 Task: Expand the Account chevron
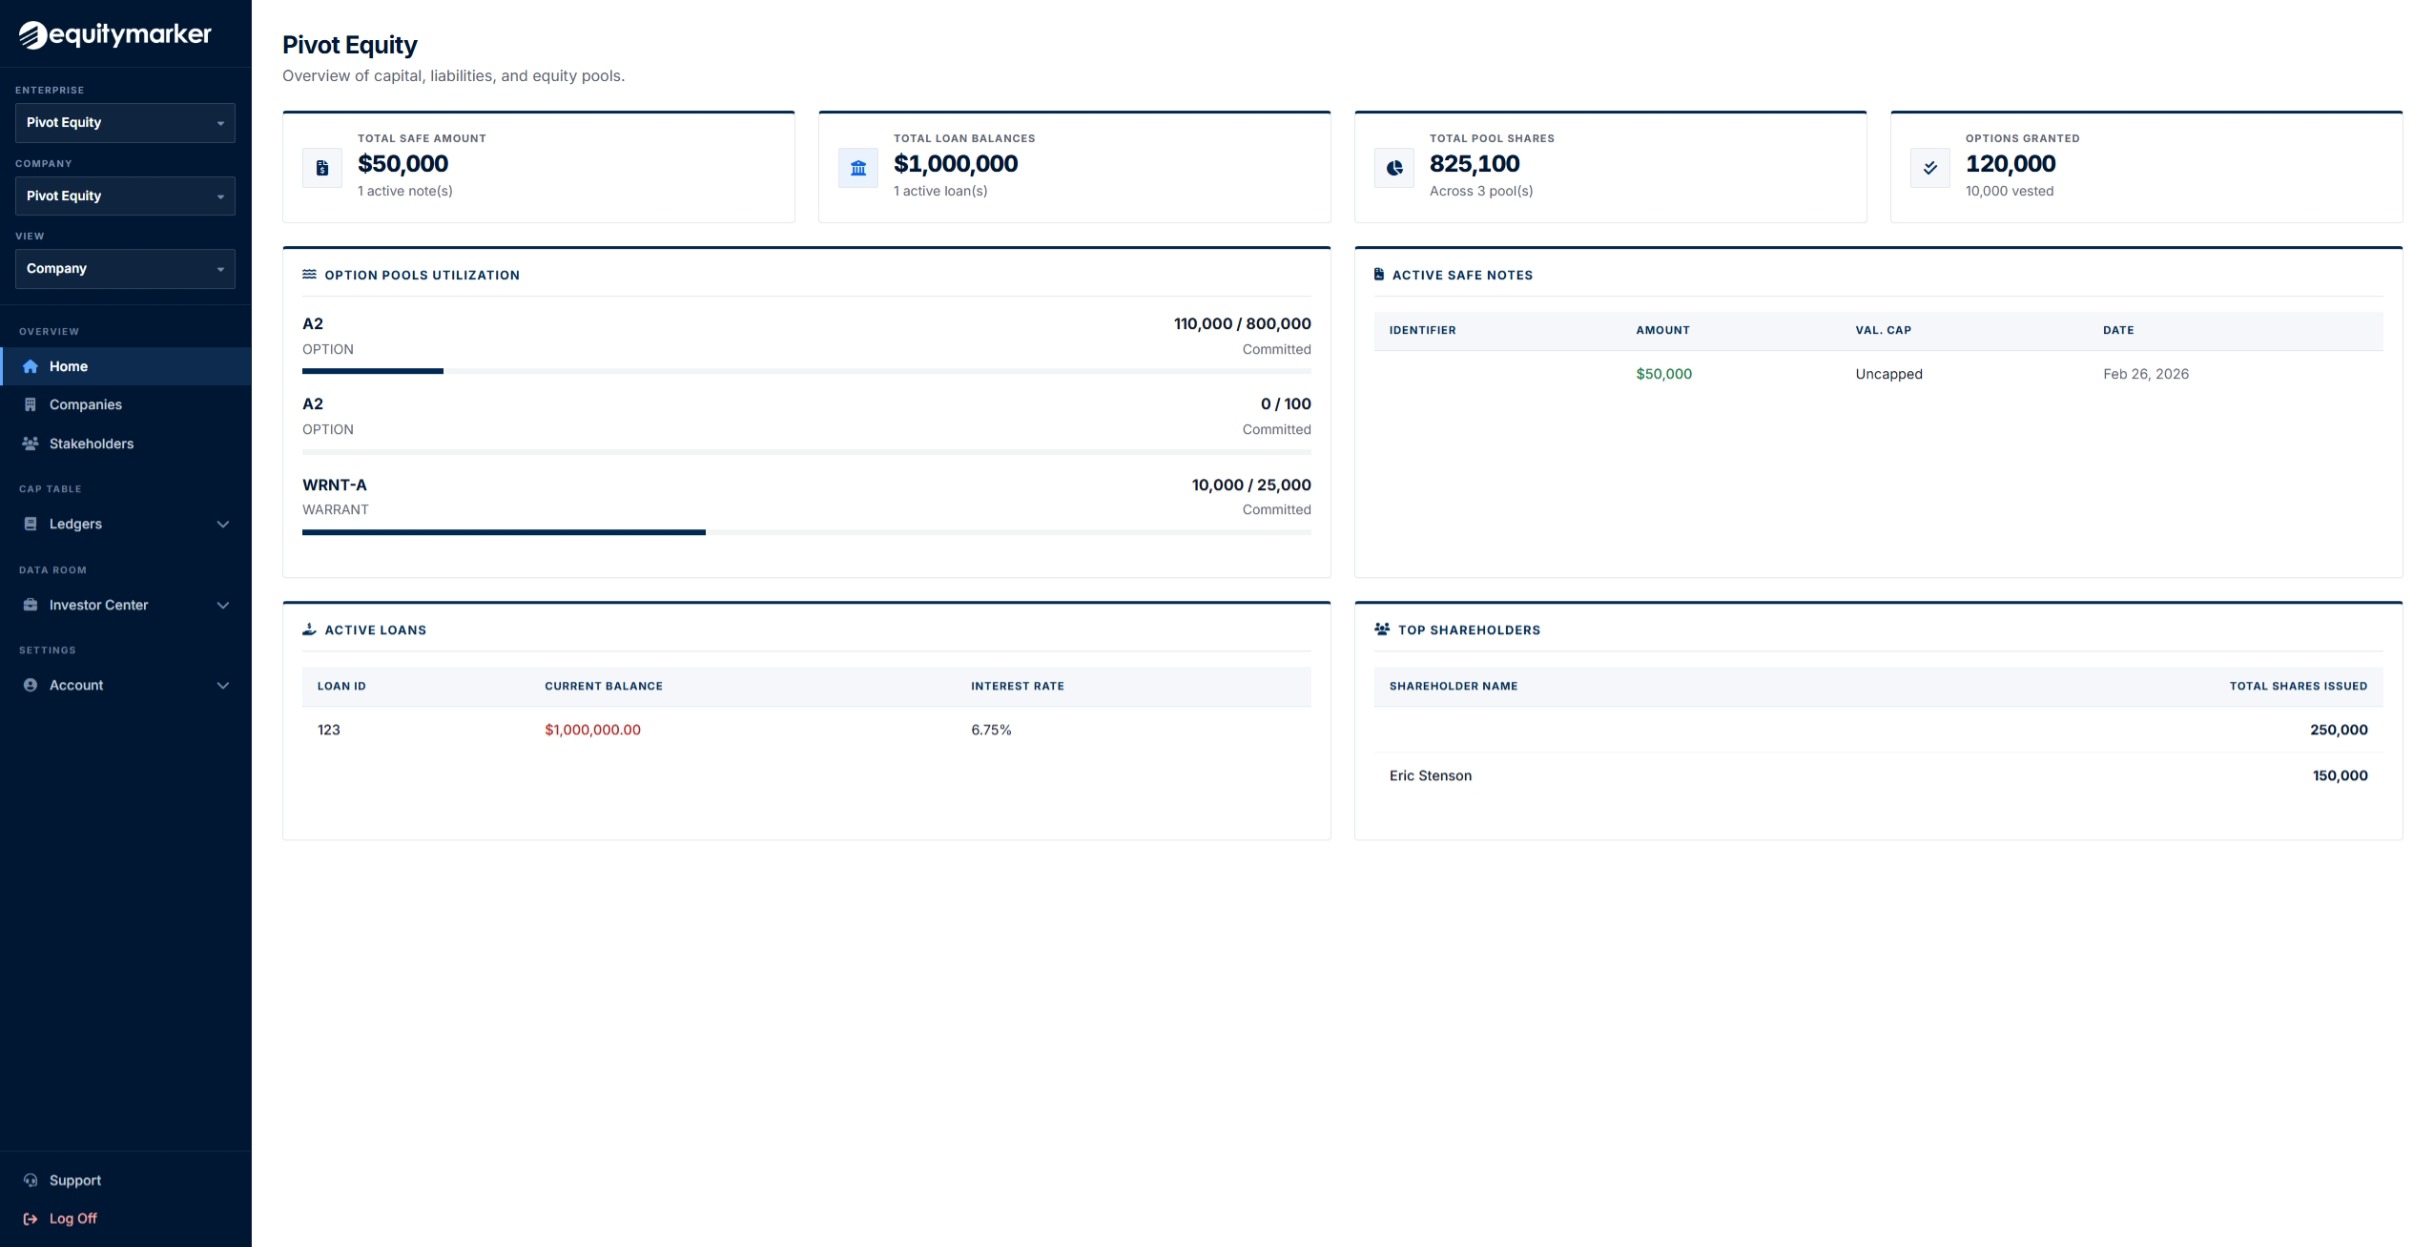[223, 685]
